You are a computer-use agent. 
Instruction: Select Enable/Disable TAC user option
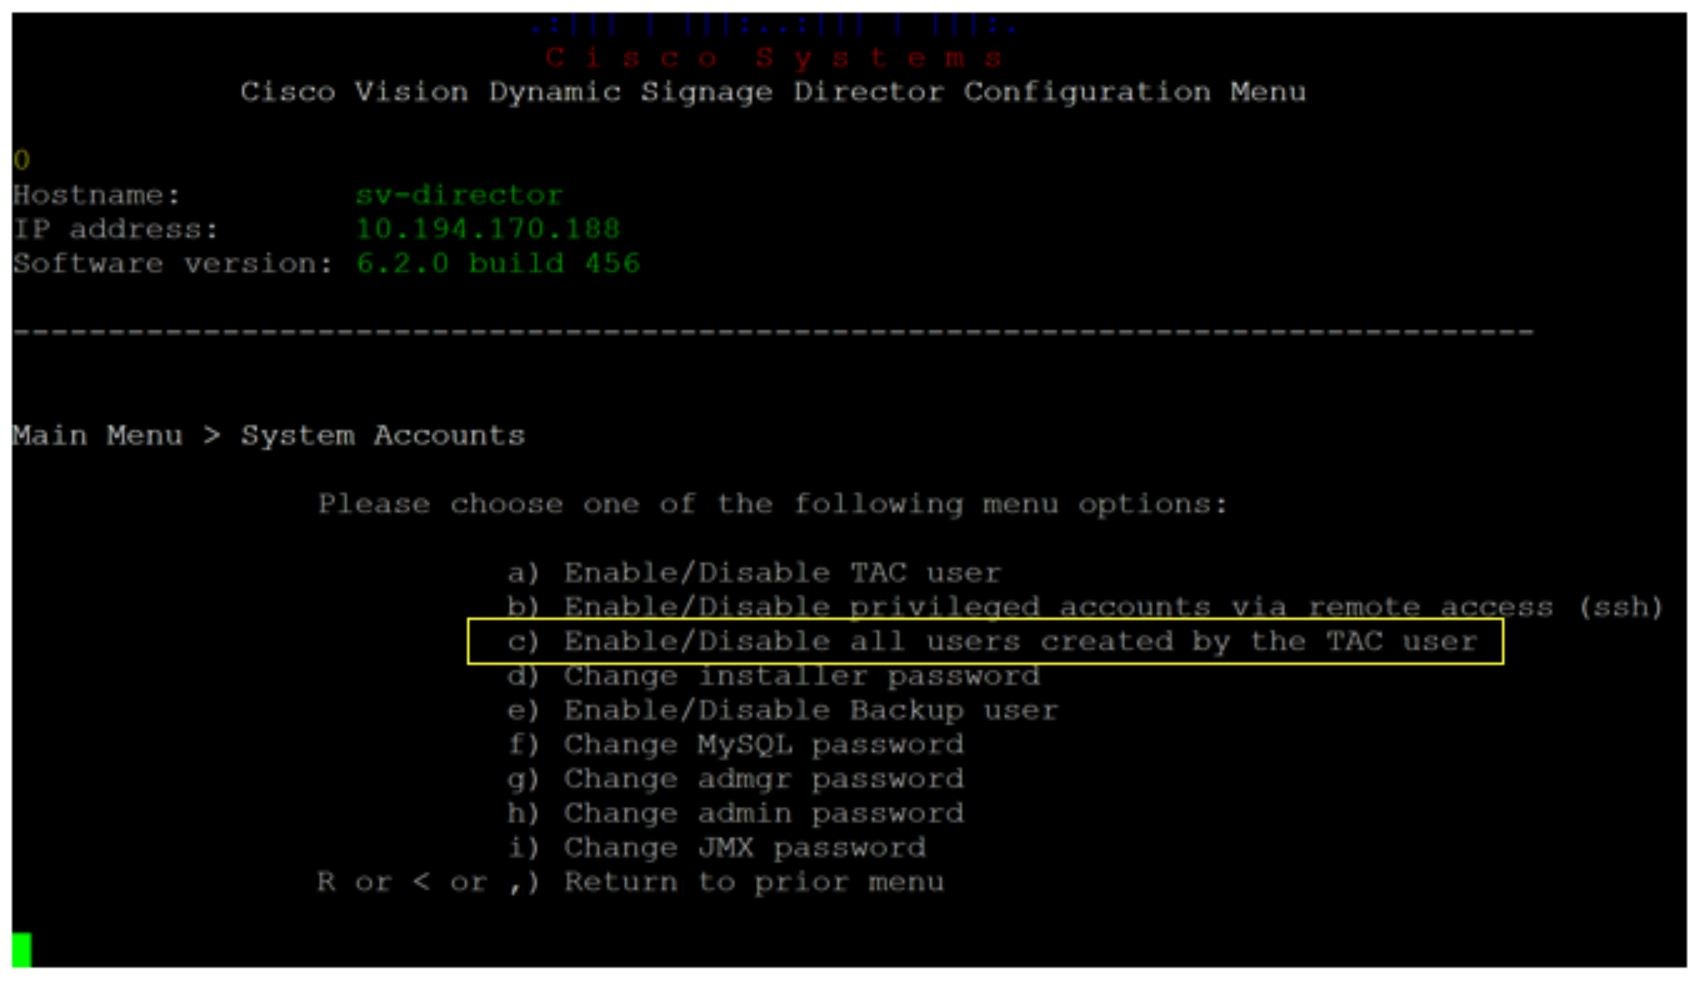(753, 573)
